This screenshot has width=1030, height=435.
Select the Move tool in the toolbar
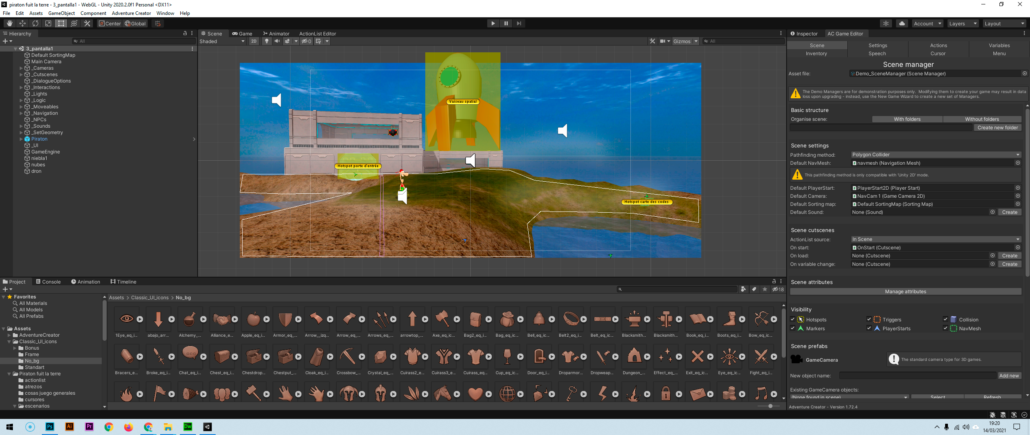click(x=21, y=22)
